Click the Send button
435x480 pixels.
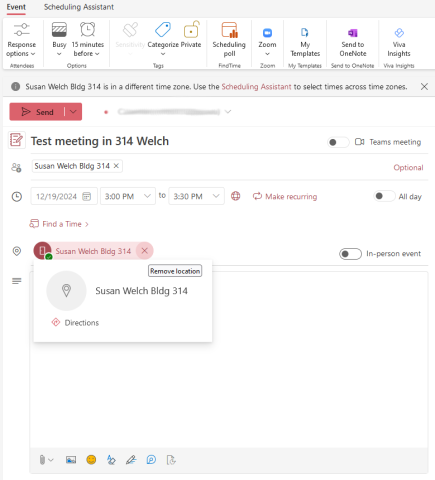pyautogui.click(x=37, y=112)
